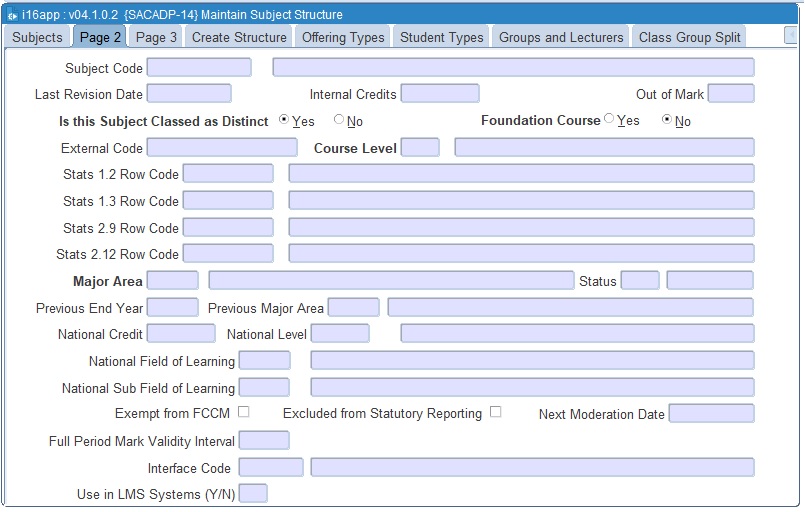
Task: Go to Create Structure tab
Action: pyautogui.click(x=239, y=37)
